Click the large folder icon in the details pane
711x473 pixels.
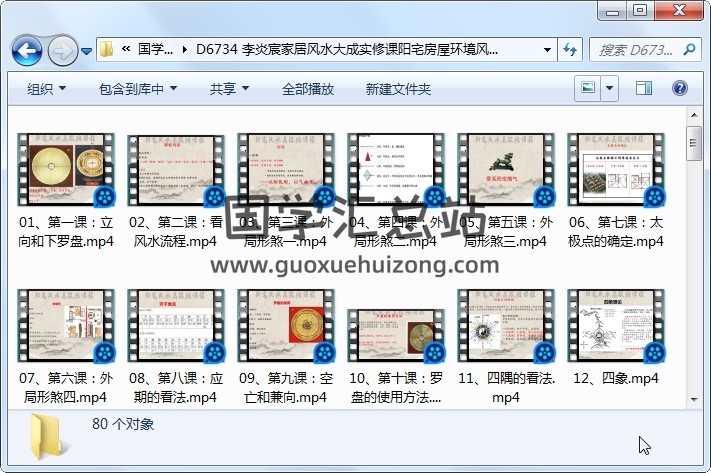(x=48, y=433)
